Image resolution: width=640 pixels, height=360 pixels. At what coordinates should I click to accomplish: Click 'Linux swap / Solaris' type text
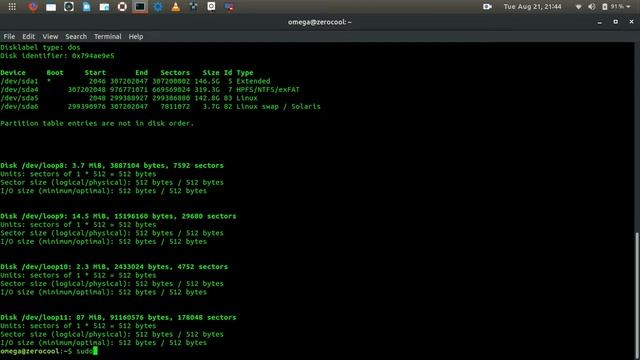278,107
